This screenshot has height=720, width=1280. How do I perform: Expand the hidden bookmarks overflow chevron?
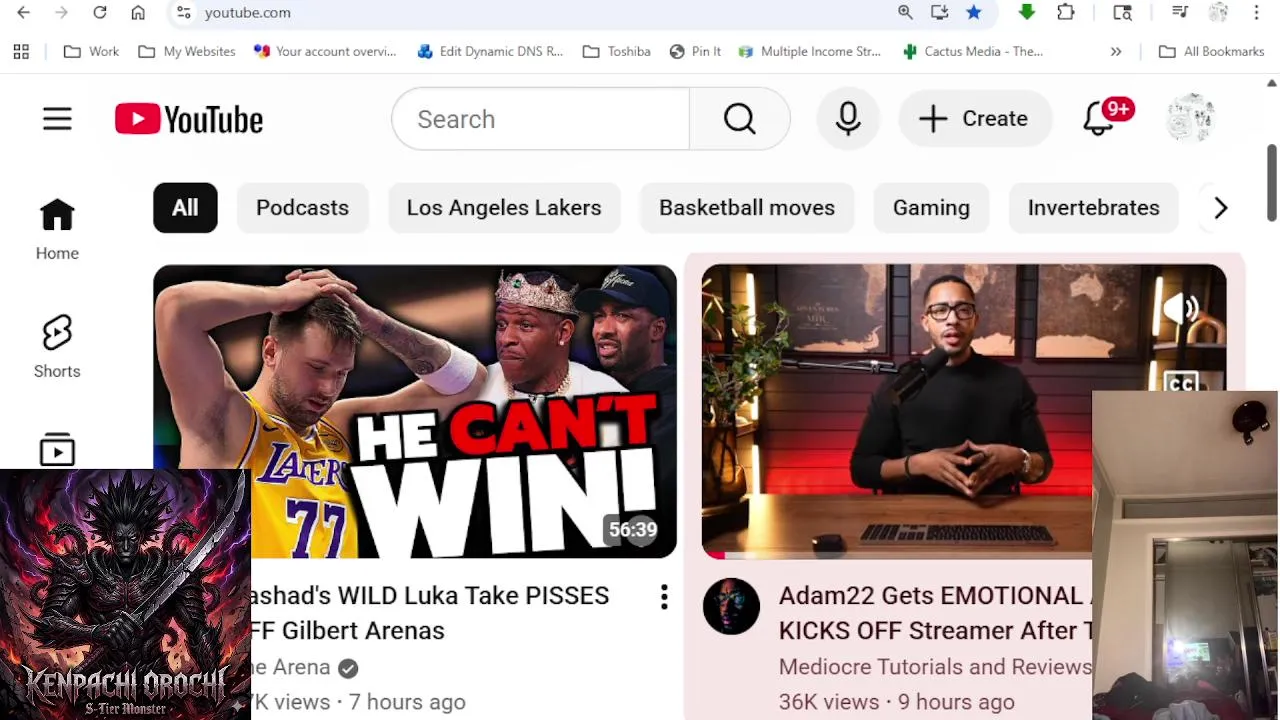point(1116,51)
